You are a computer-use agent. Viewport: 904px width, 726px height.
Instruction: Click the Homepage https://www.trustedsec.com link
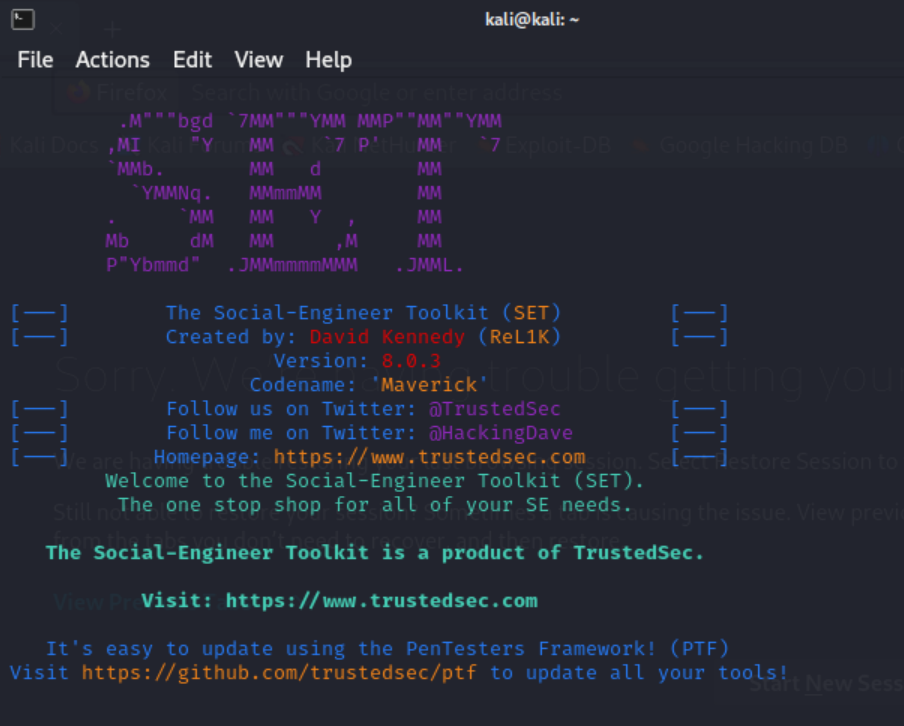(429, 457)
